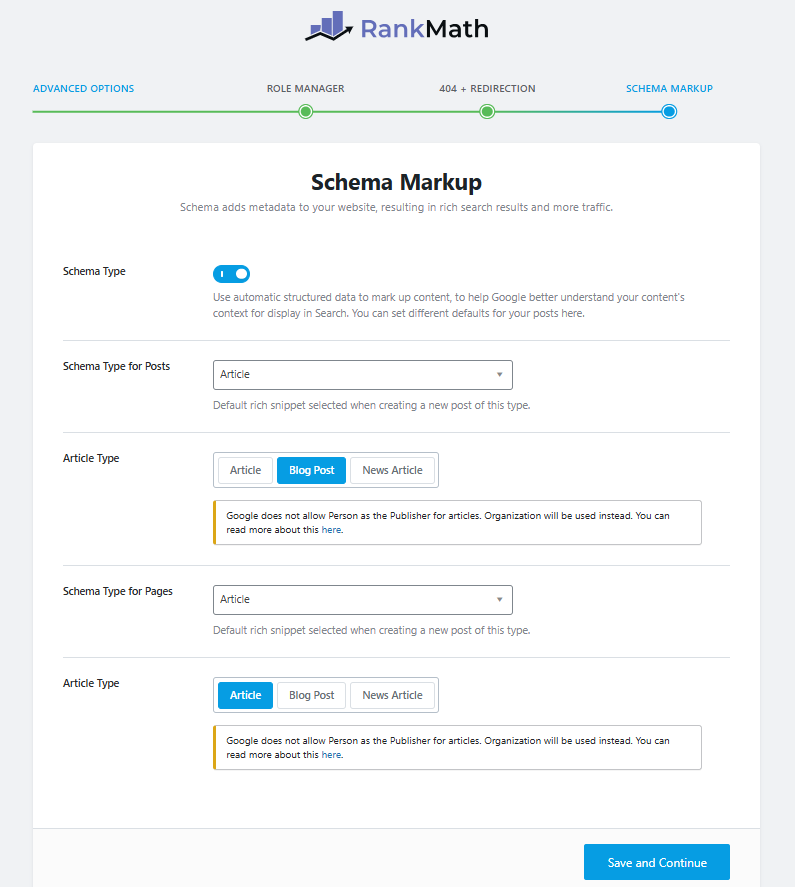
Task: Open the Schema Type for Posts dropdown
Action: pos(362,374)
